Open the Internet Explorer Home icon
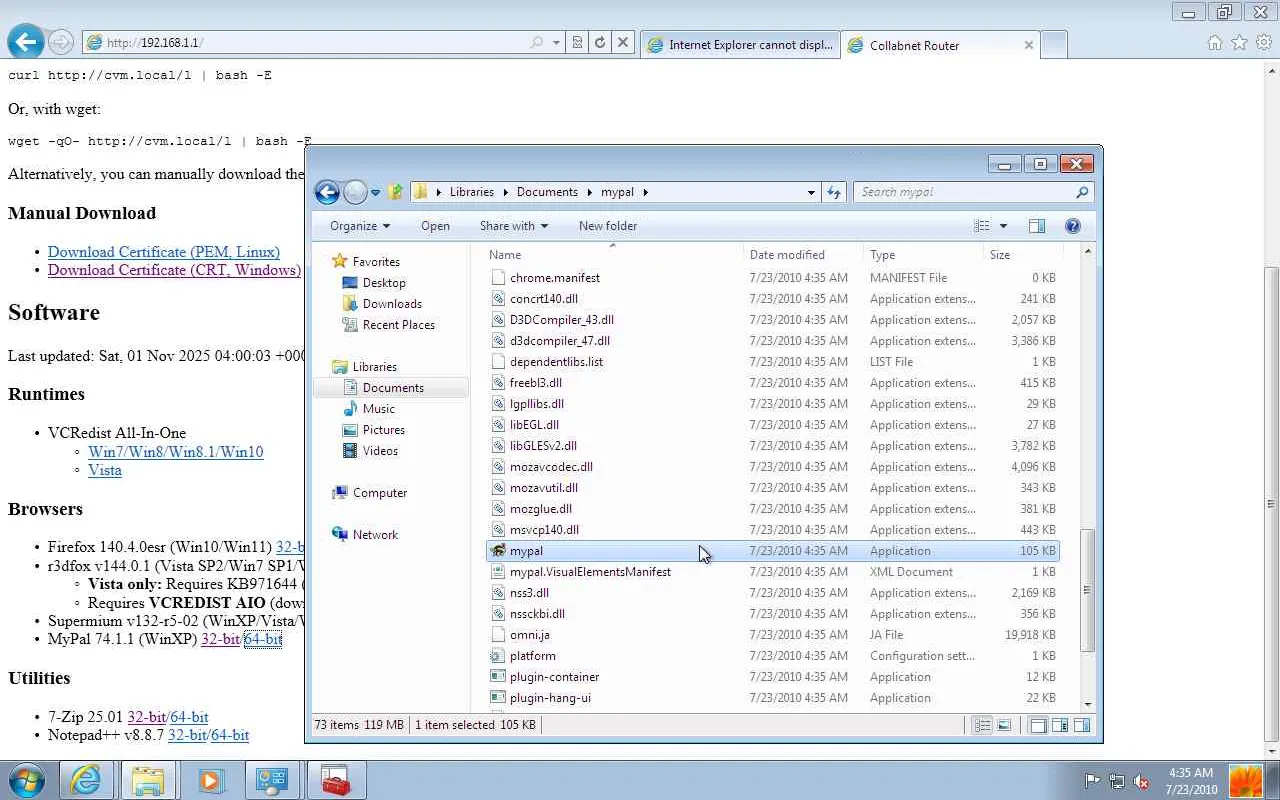Screen dimensions: 1280x800 [x=1215, y=42]
